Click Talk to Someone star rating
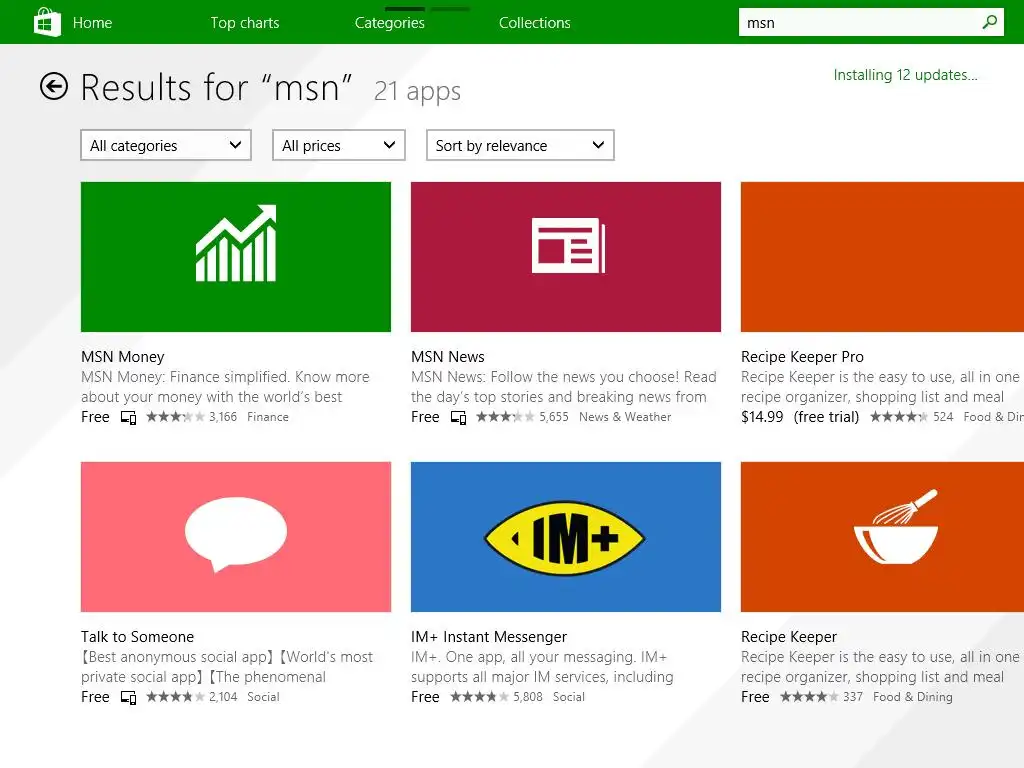Viewport: 1024px width, 768px height. [x=175, y=697]
